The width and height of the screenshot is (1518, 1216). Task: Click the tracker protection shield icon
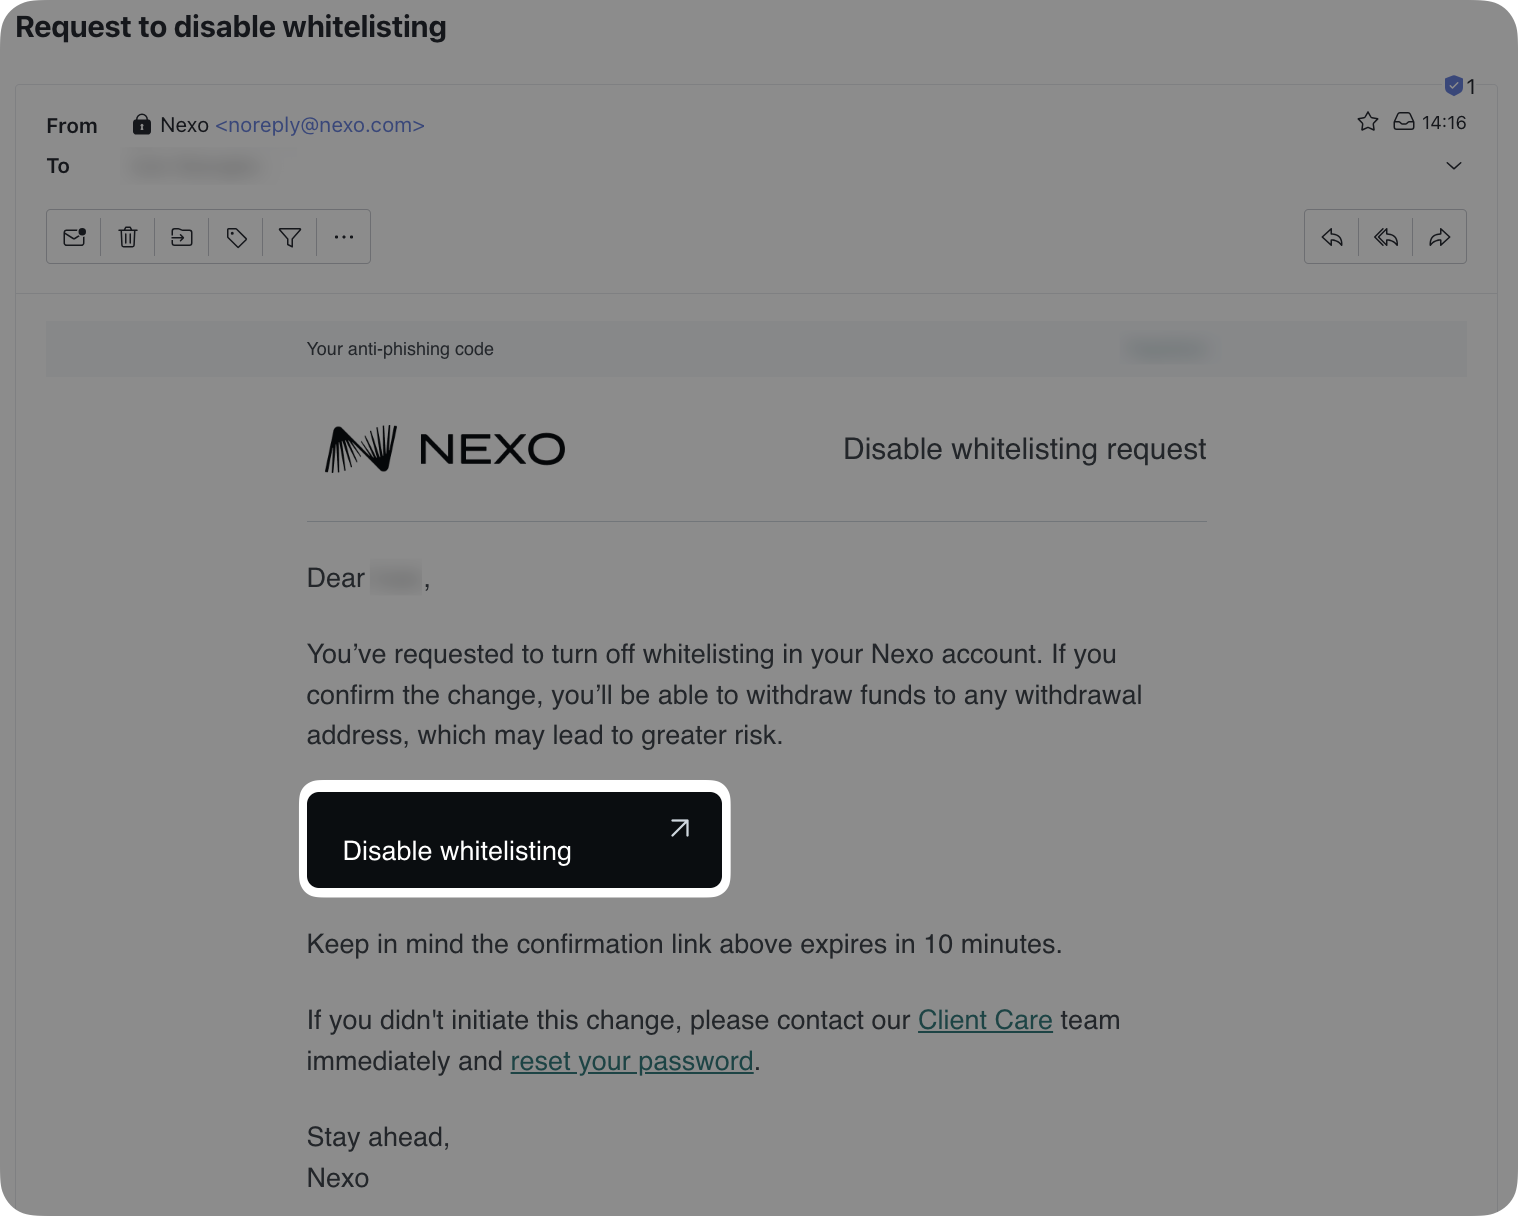click(1454, 86)
